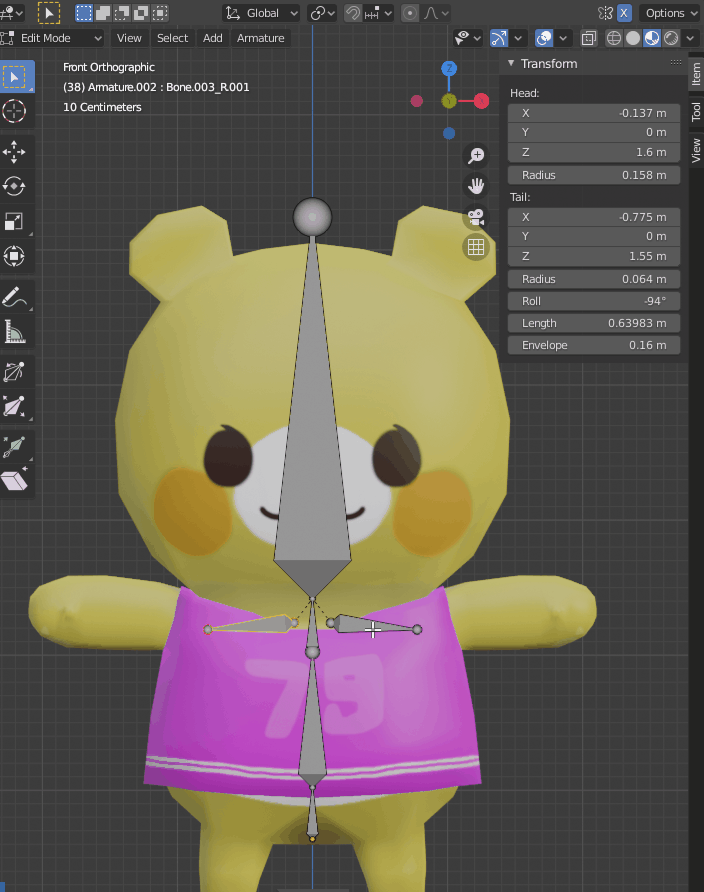Click the Envelope field 0.16 m
The width and height of the screenshot is (704, 892).
[x=594, y=345]
